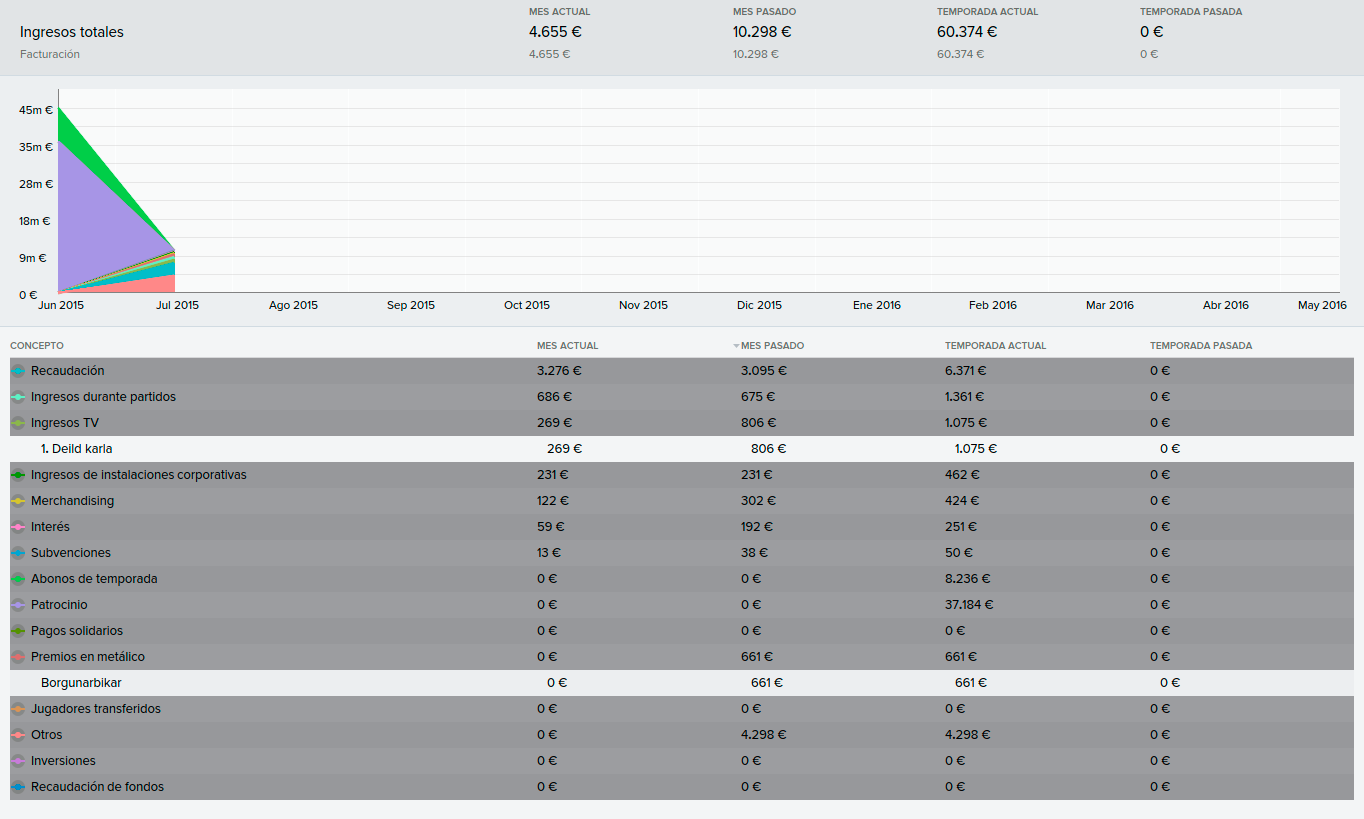The width and height of the screenshot is (1364, 819).
Task: Sort table by Mes Actual column
Action: (567, 346)
